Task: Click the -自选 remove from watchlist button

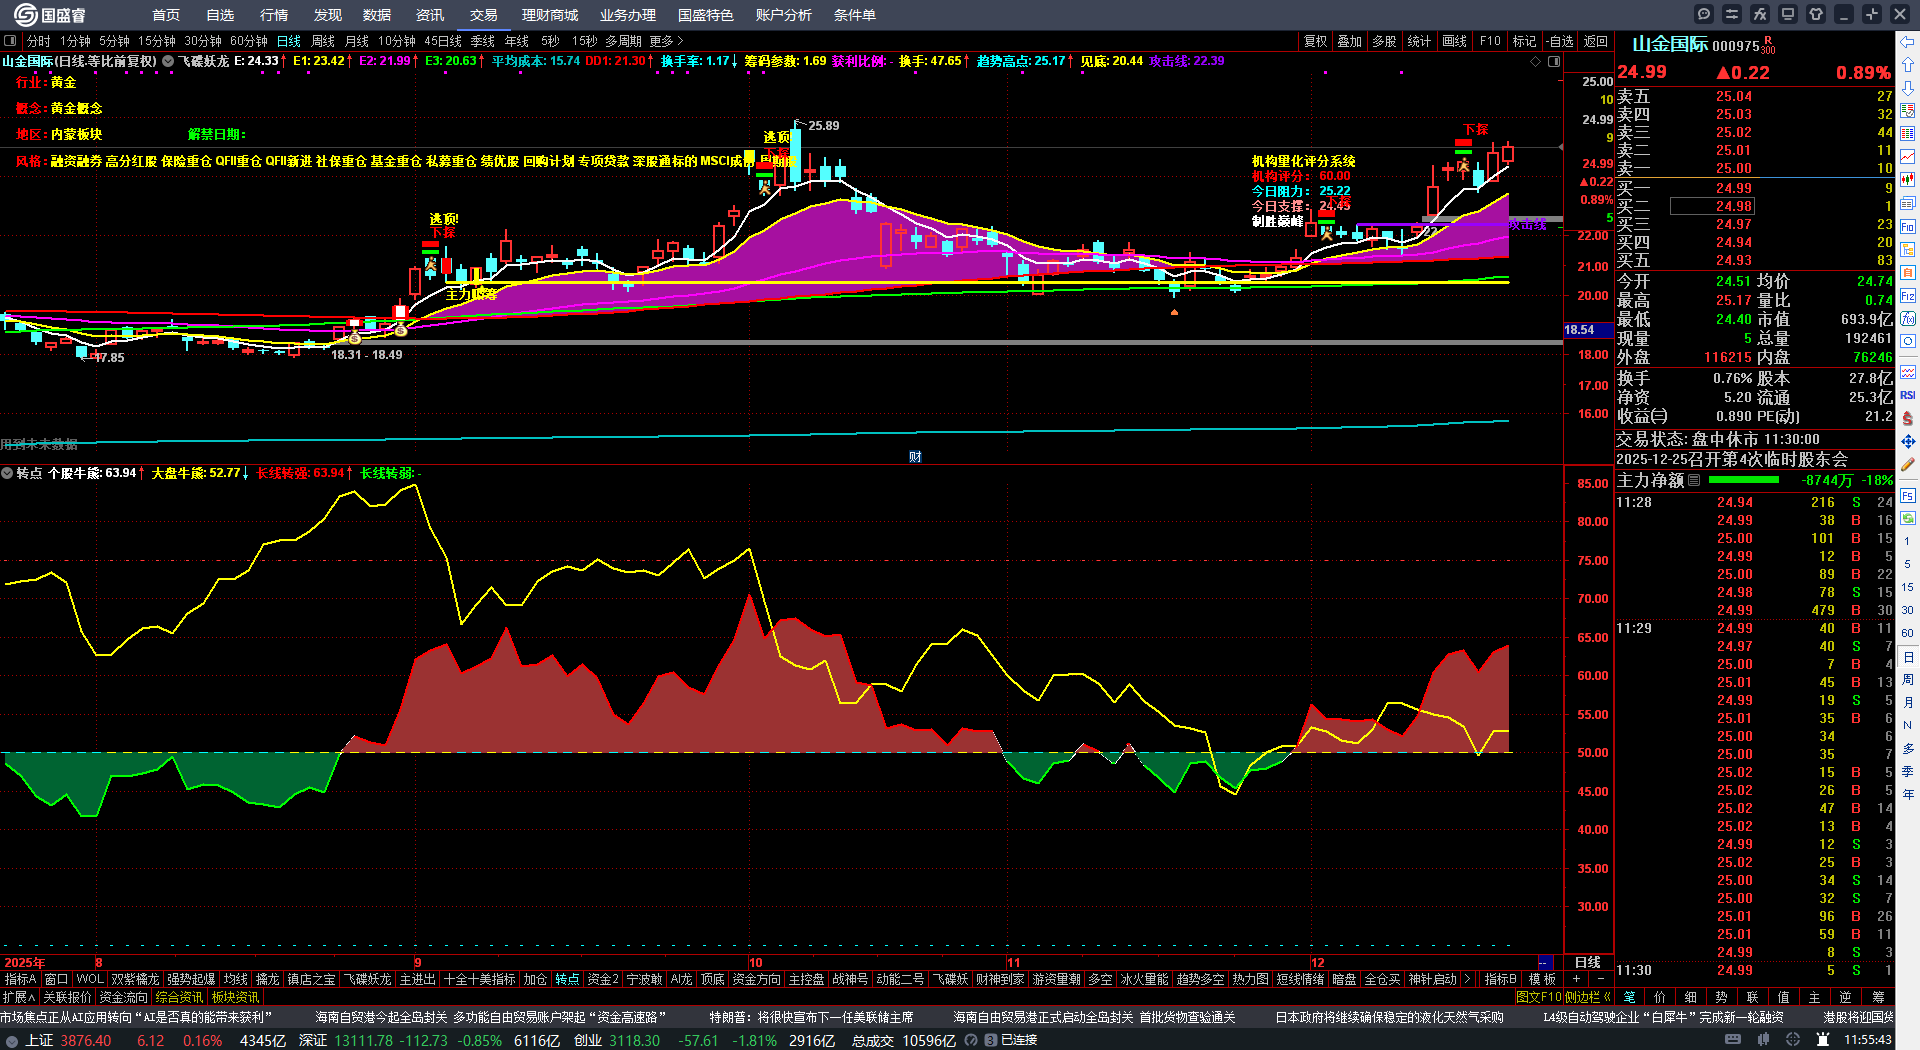Action: (x=1559, y=41)
